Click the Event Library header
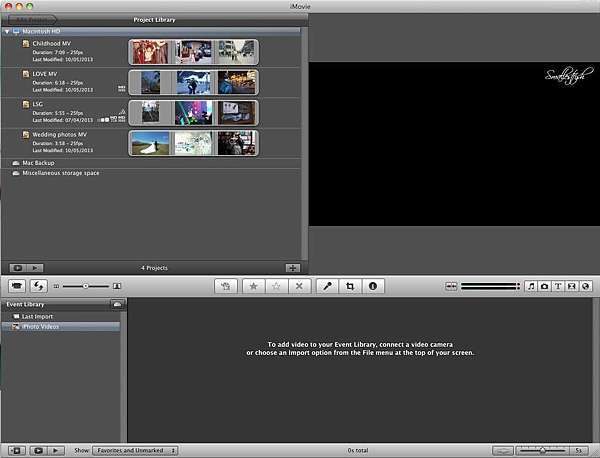The image size is (600, 458). pos(25,304)
